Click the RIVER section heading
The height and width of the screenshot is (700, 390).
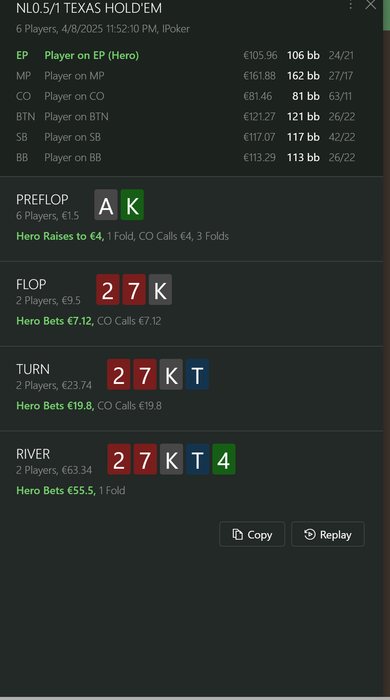click(33, 454)
